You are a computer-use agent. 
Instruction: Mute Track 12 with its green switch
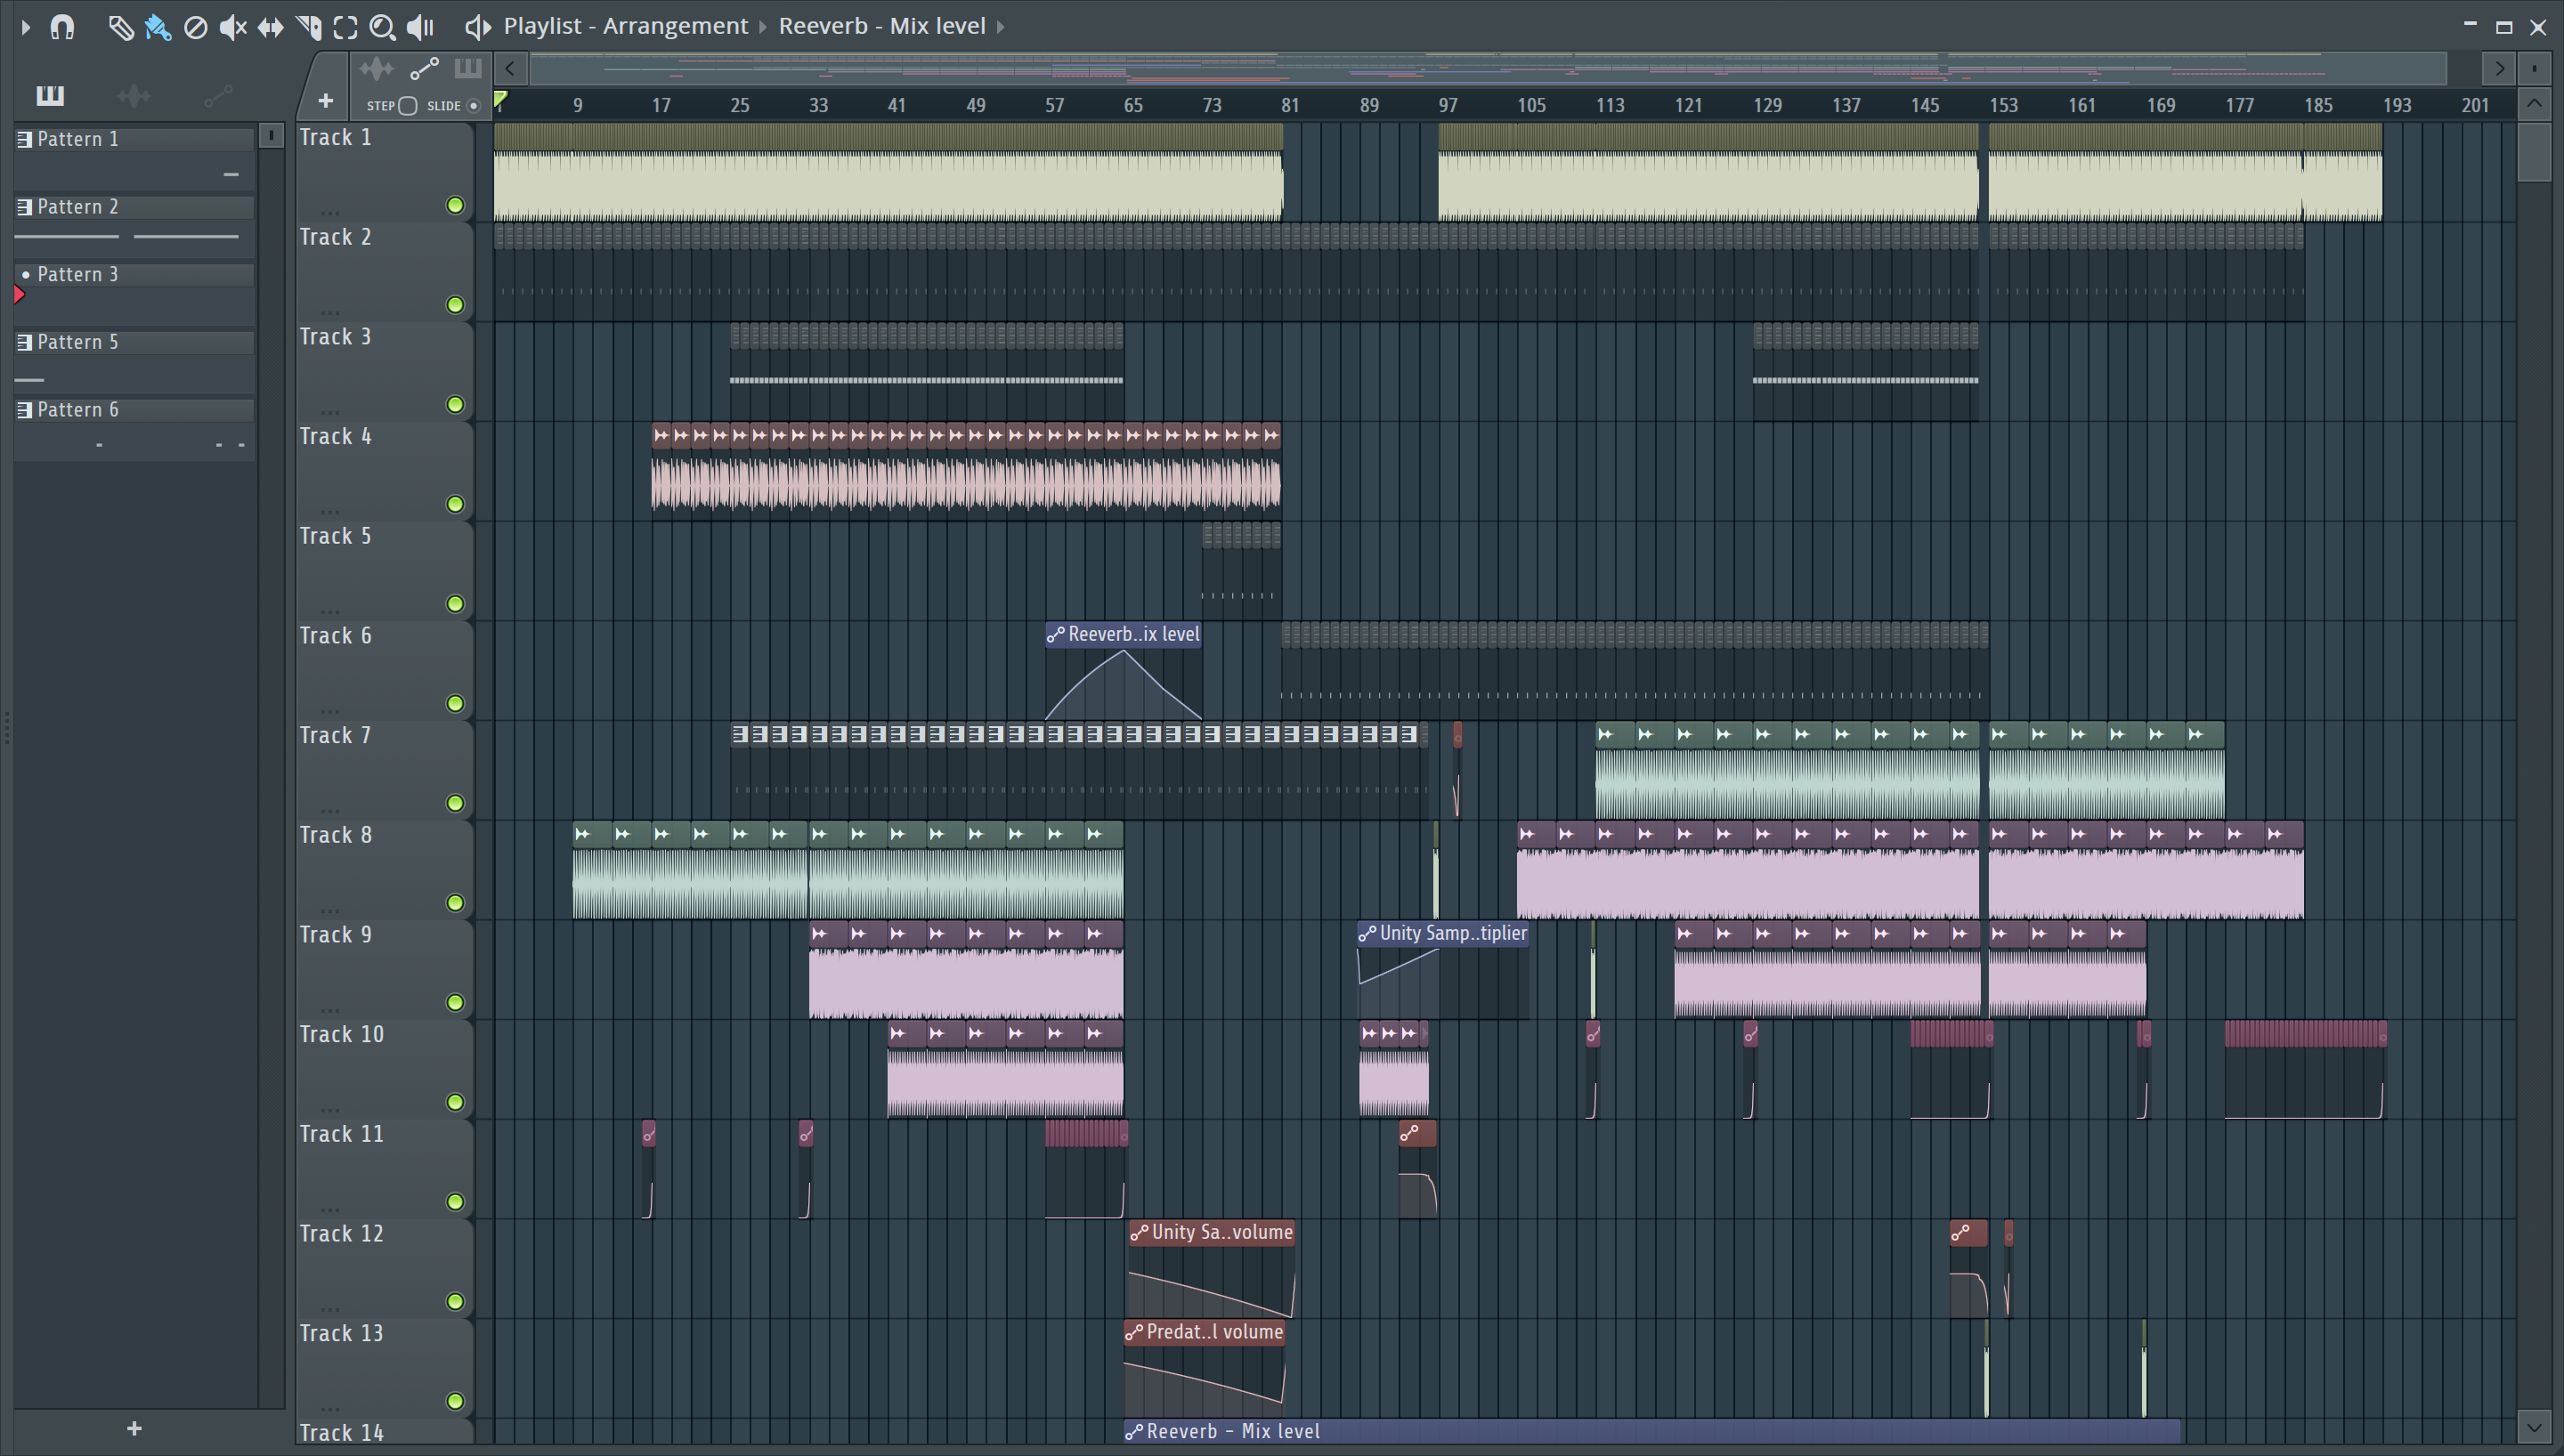[x=455, y=1301]
